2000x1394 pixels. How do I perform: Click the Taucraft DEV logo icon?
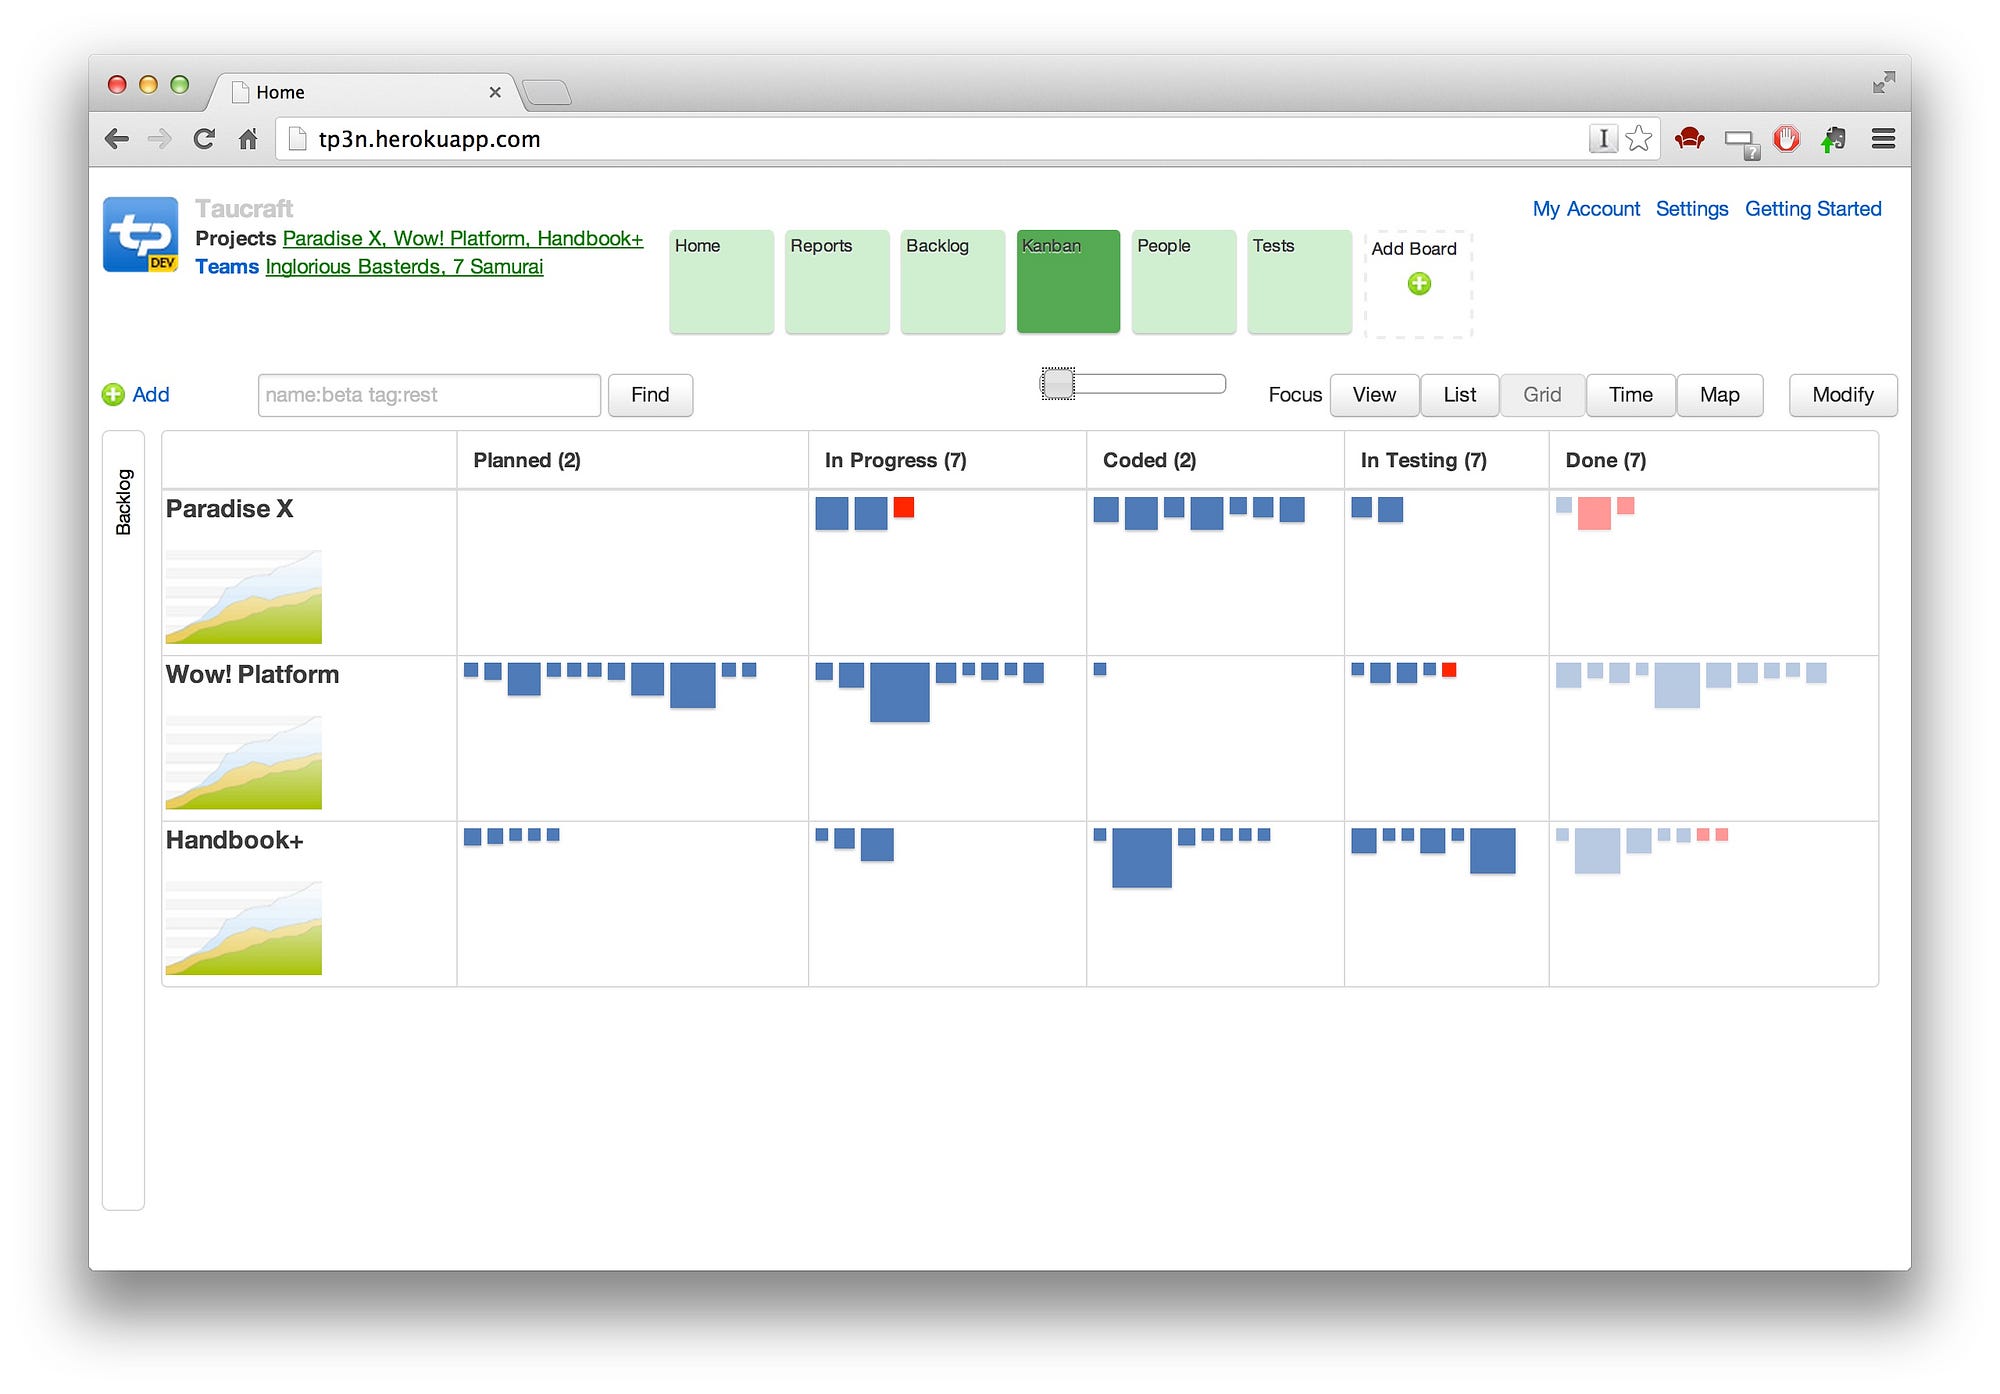coord(141,235)
